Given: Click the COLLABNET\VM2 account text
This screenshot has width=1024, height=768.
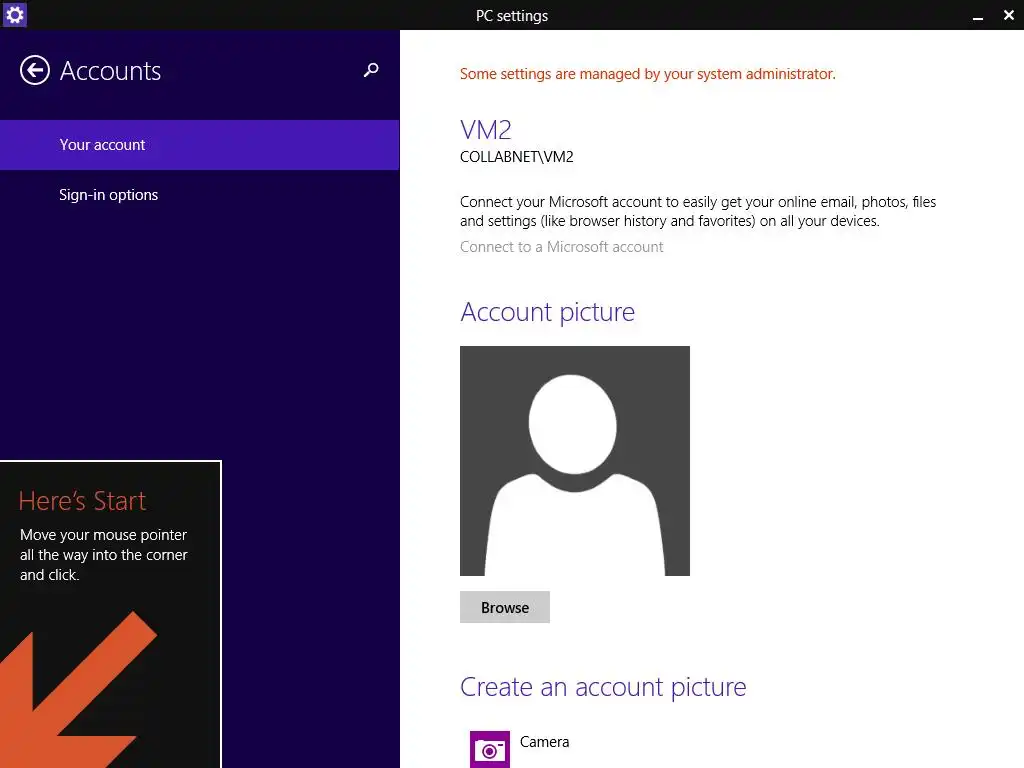Looking at the screenshot, I should pos(517,157).
